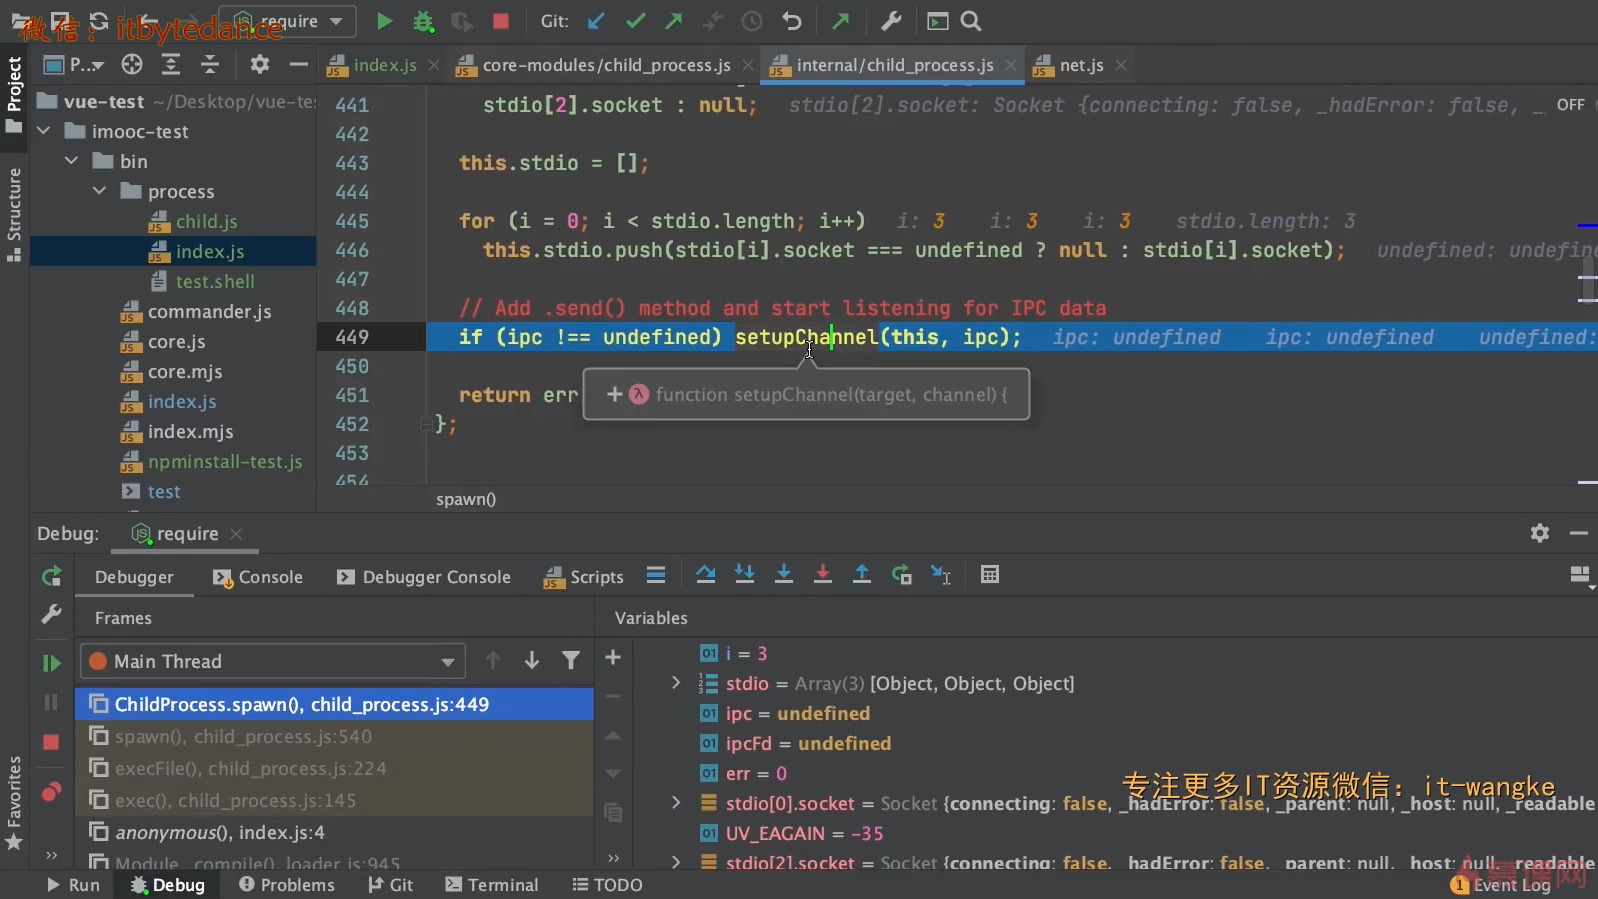Open TODO tool window

pos(608,885)
